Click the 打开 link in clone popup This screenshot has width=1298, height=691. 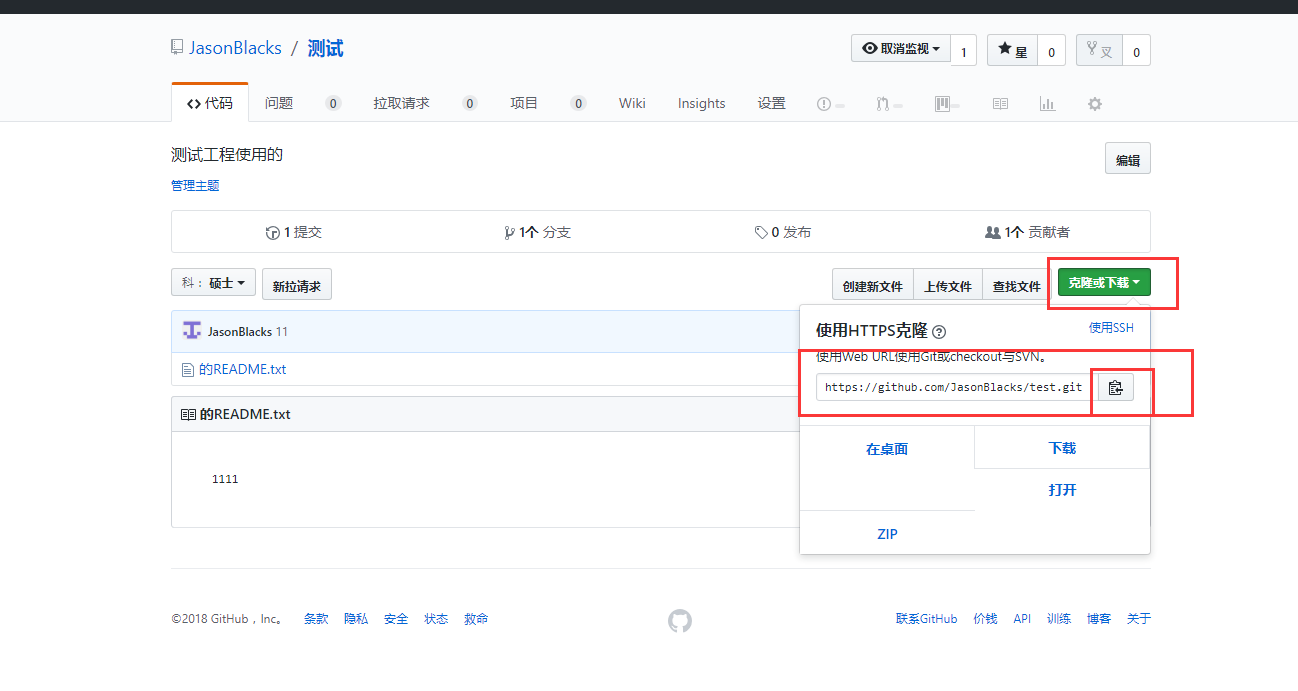click(x=1062, y=490)
